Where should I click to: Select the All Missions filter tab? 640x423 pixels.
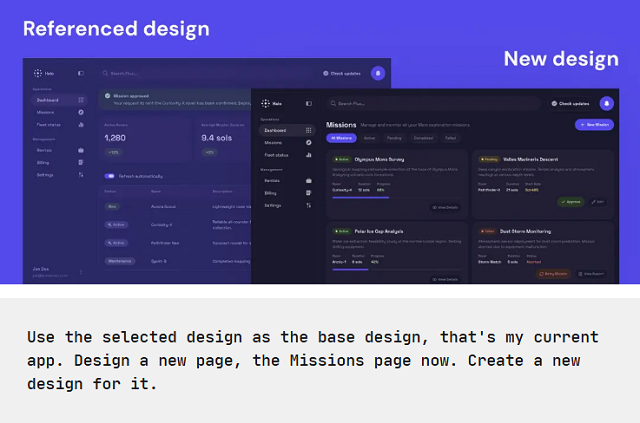pos(341,138)
